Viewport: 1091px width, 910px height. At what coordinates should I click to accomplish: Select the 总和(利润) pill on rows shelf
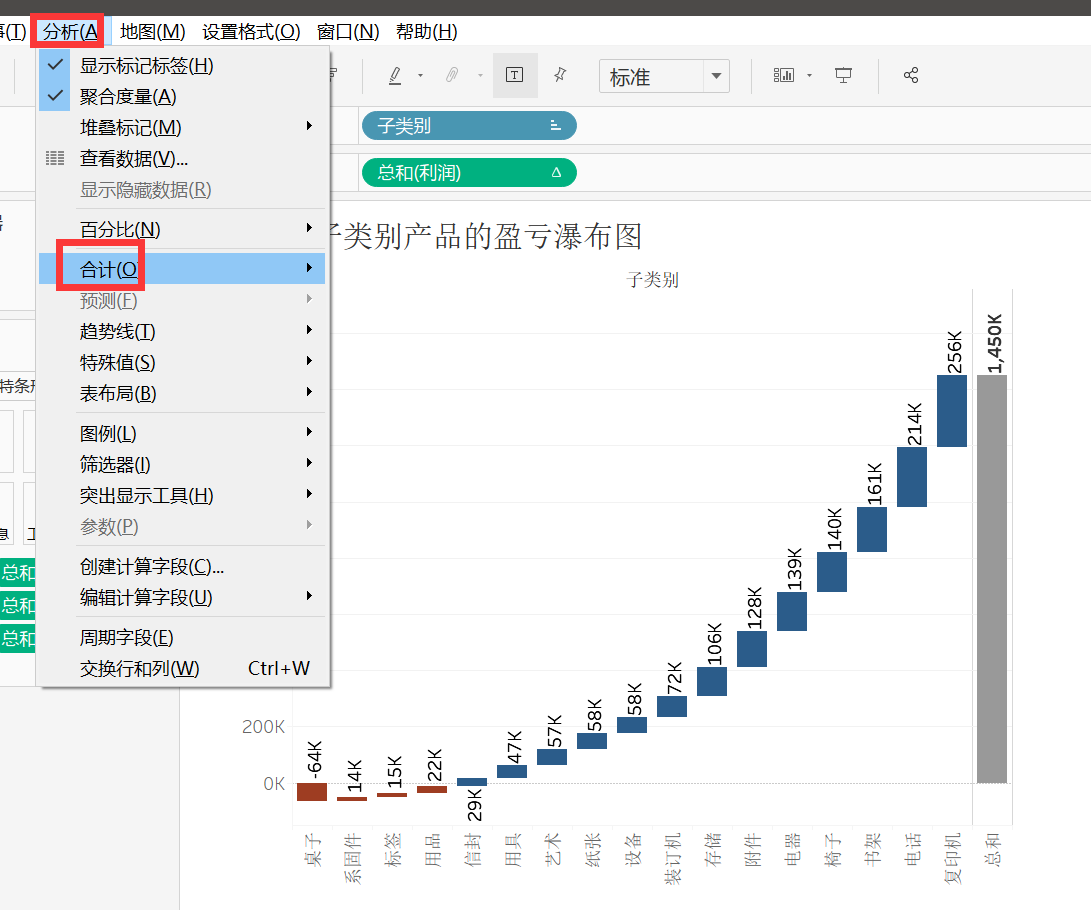point(469,173)
